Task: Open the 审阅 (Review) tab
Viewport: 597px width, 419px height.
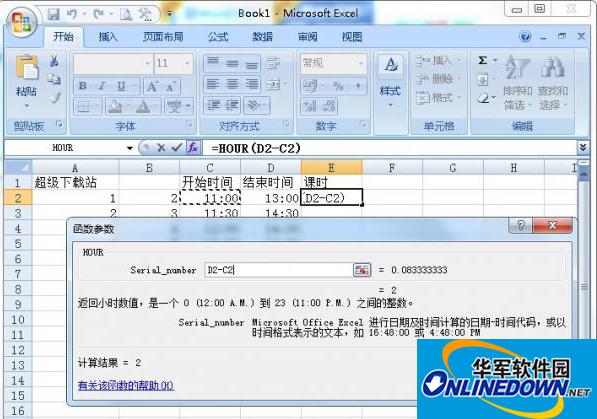Action: 307,37
